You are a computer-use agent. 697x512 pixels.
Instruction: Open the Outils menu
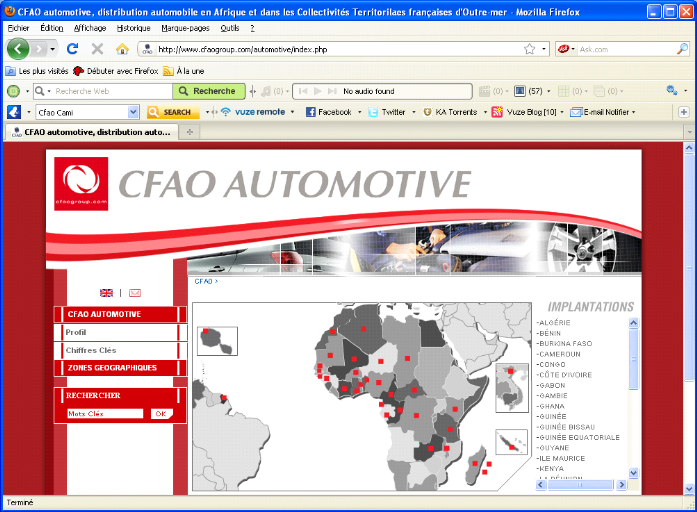point(230,28)
